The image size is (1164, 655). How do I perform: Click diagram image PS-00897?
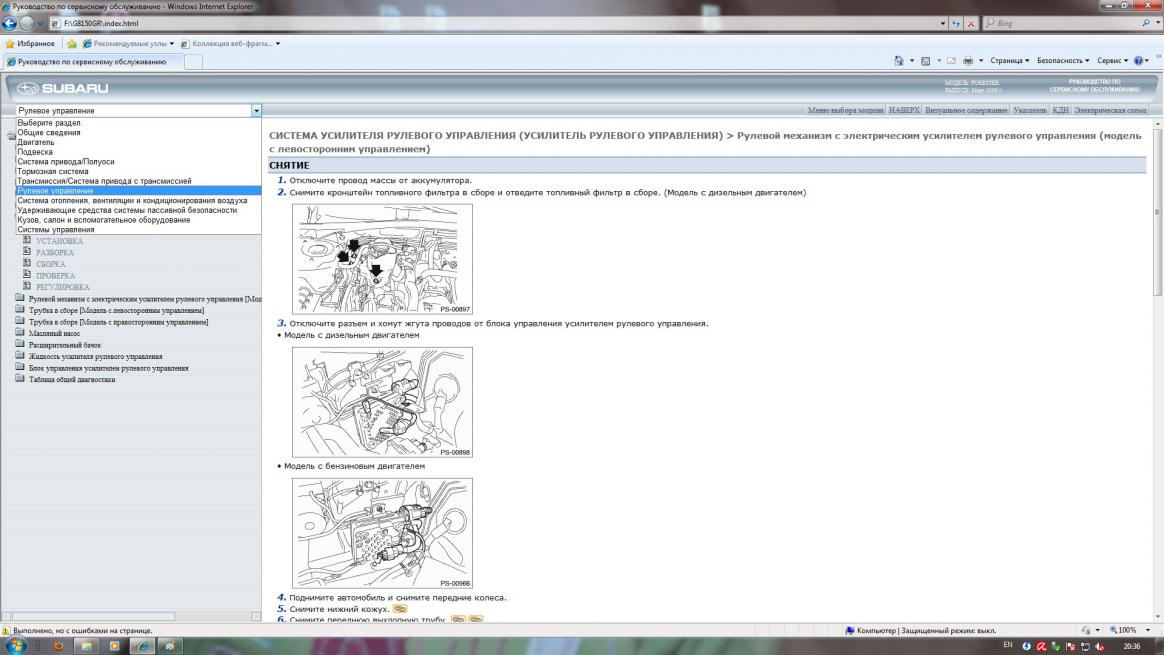coord(382,259)
